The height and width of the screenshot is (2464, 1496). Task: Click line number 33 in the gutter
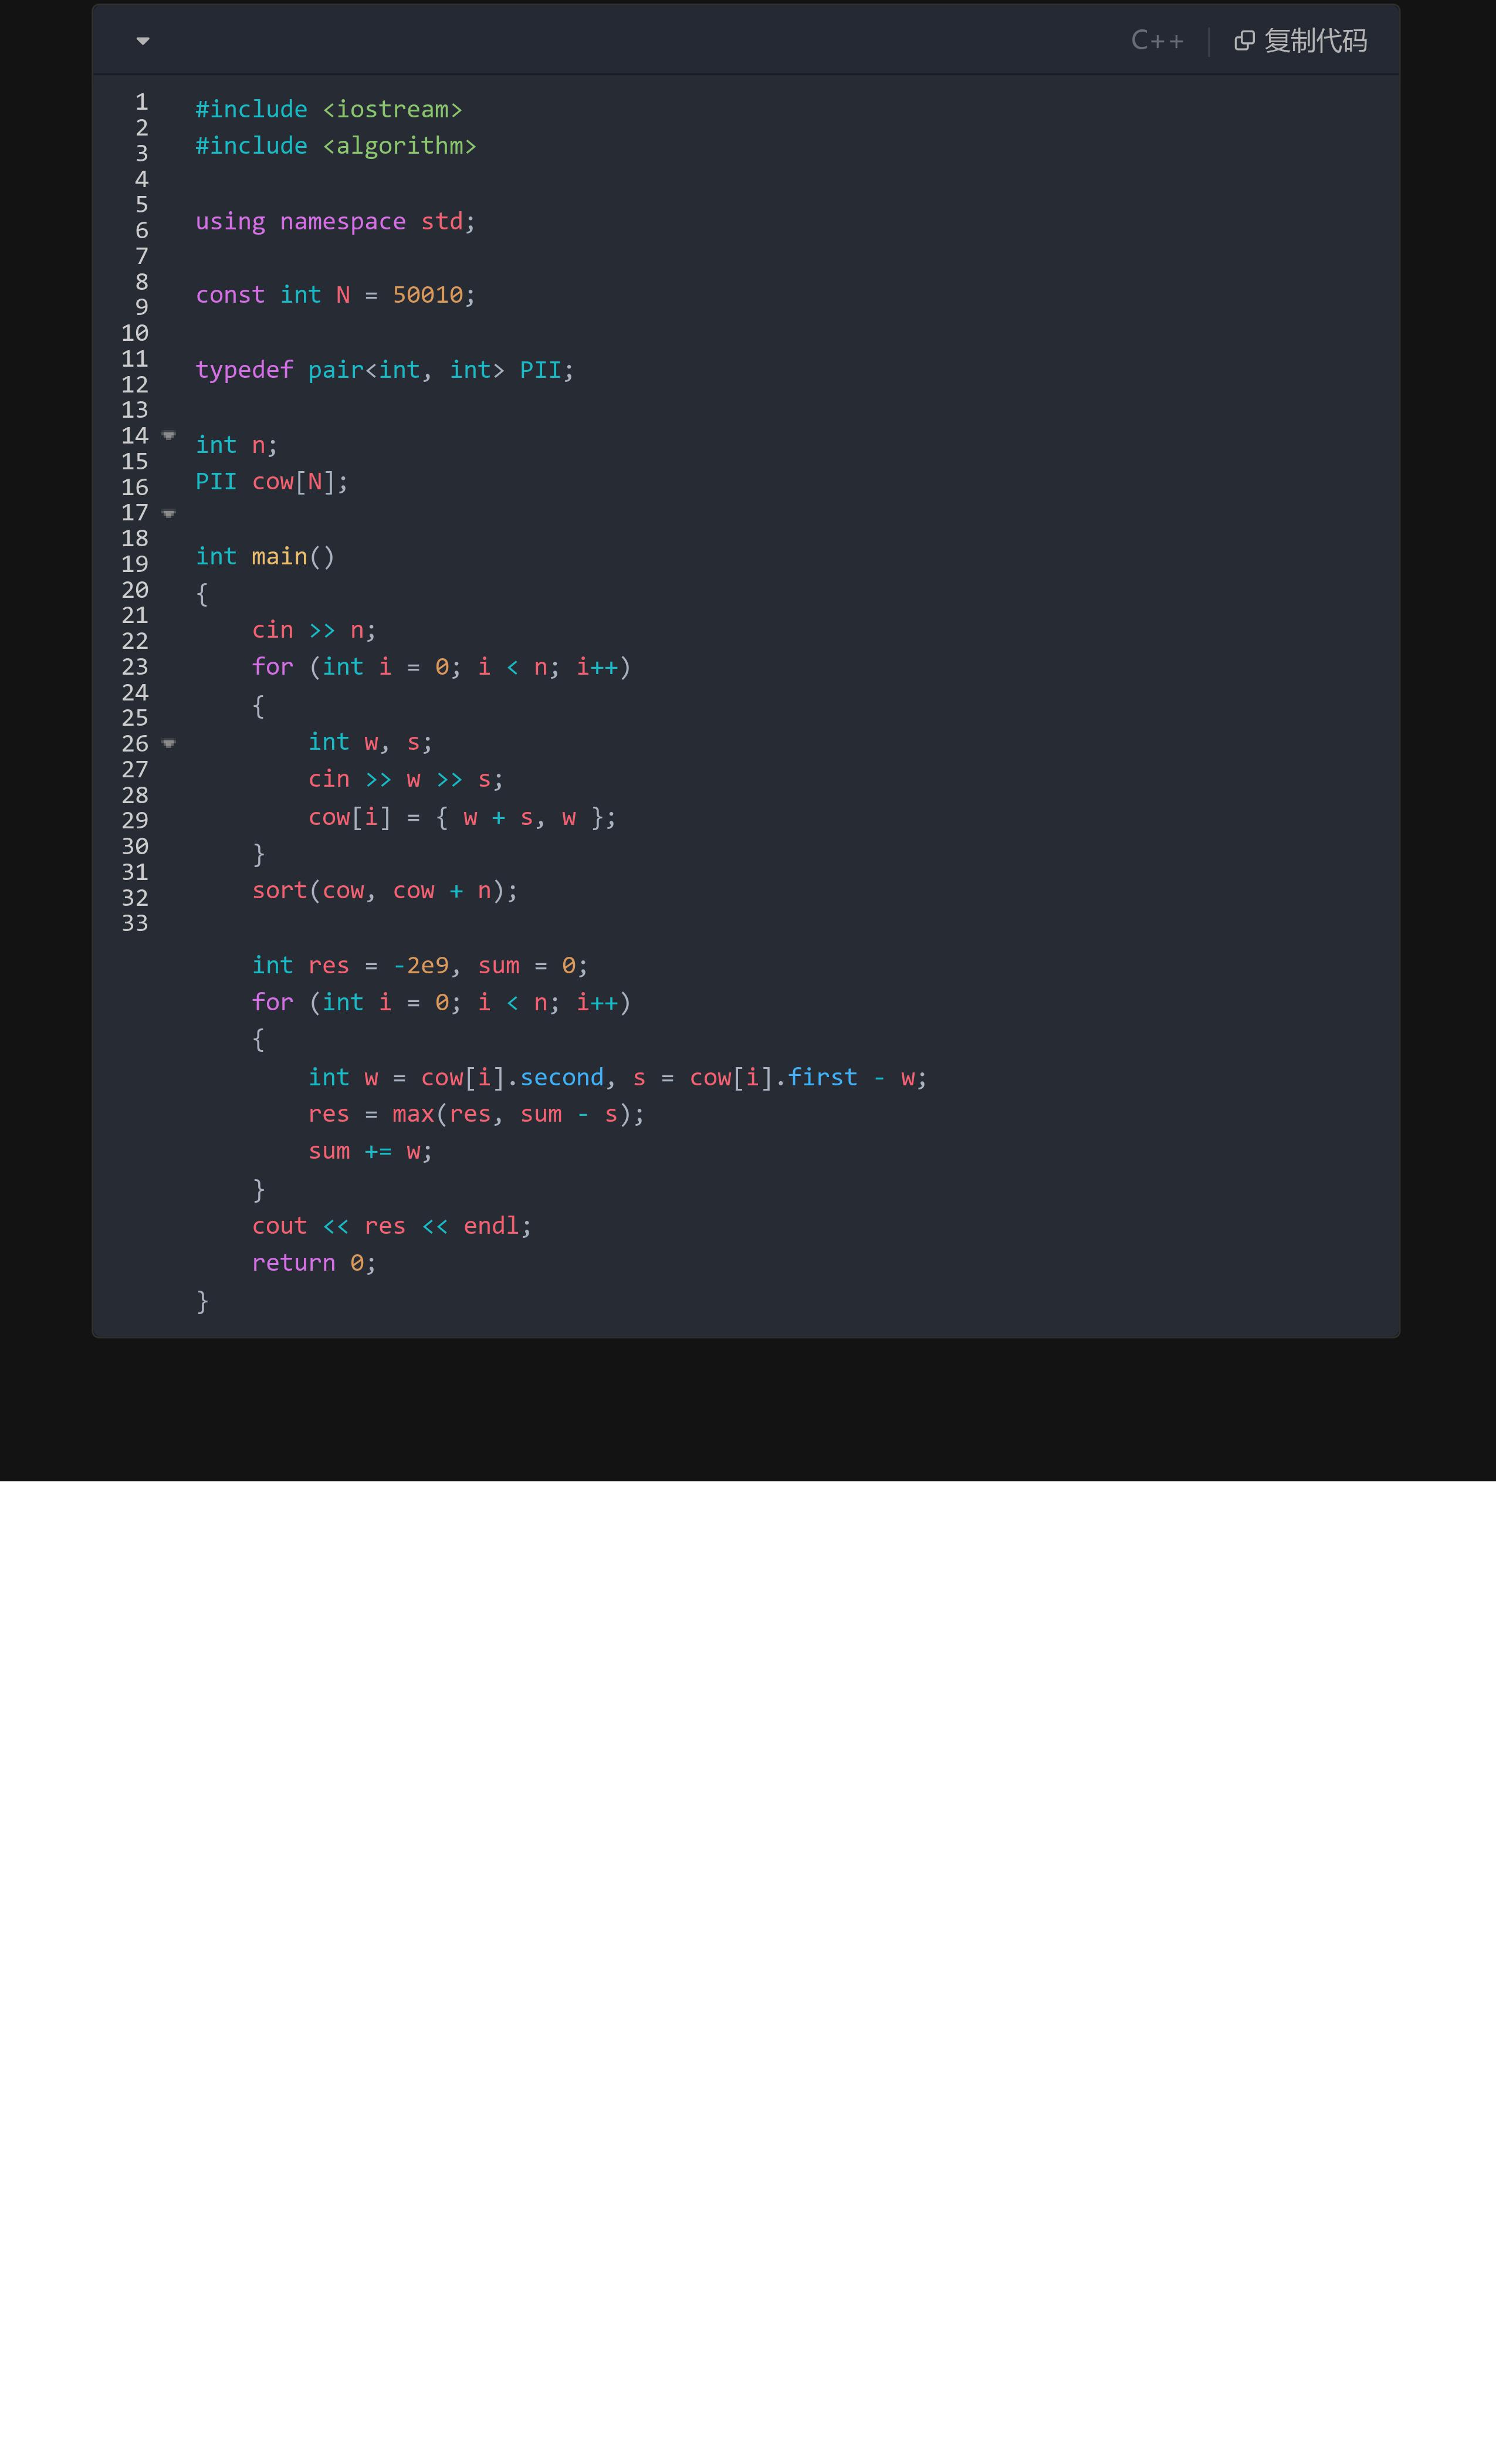[135, 923]
